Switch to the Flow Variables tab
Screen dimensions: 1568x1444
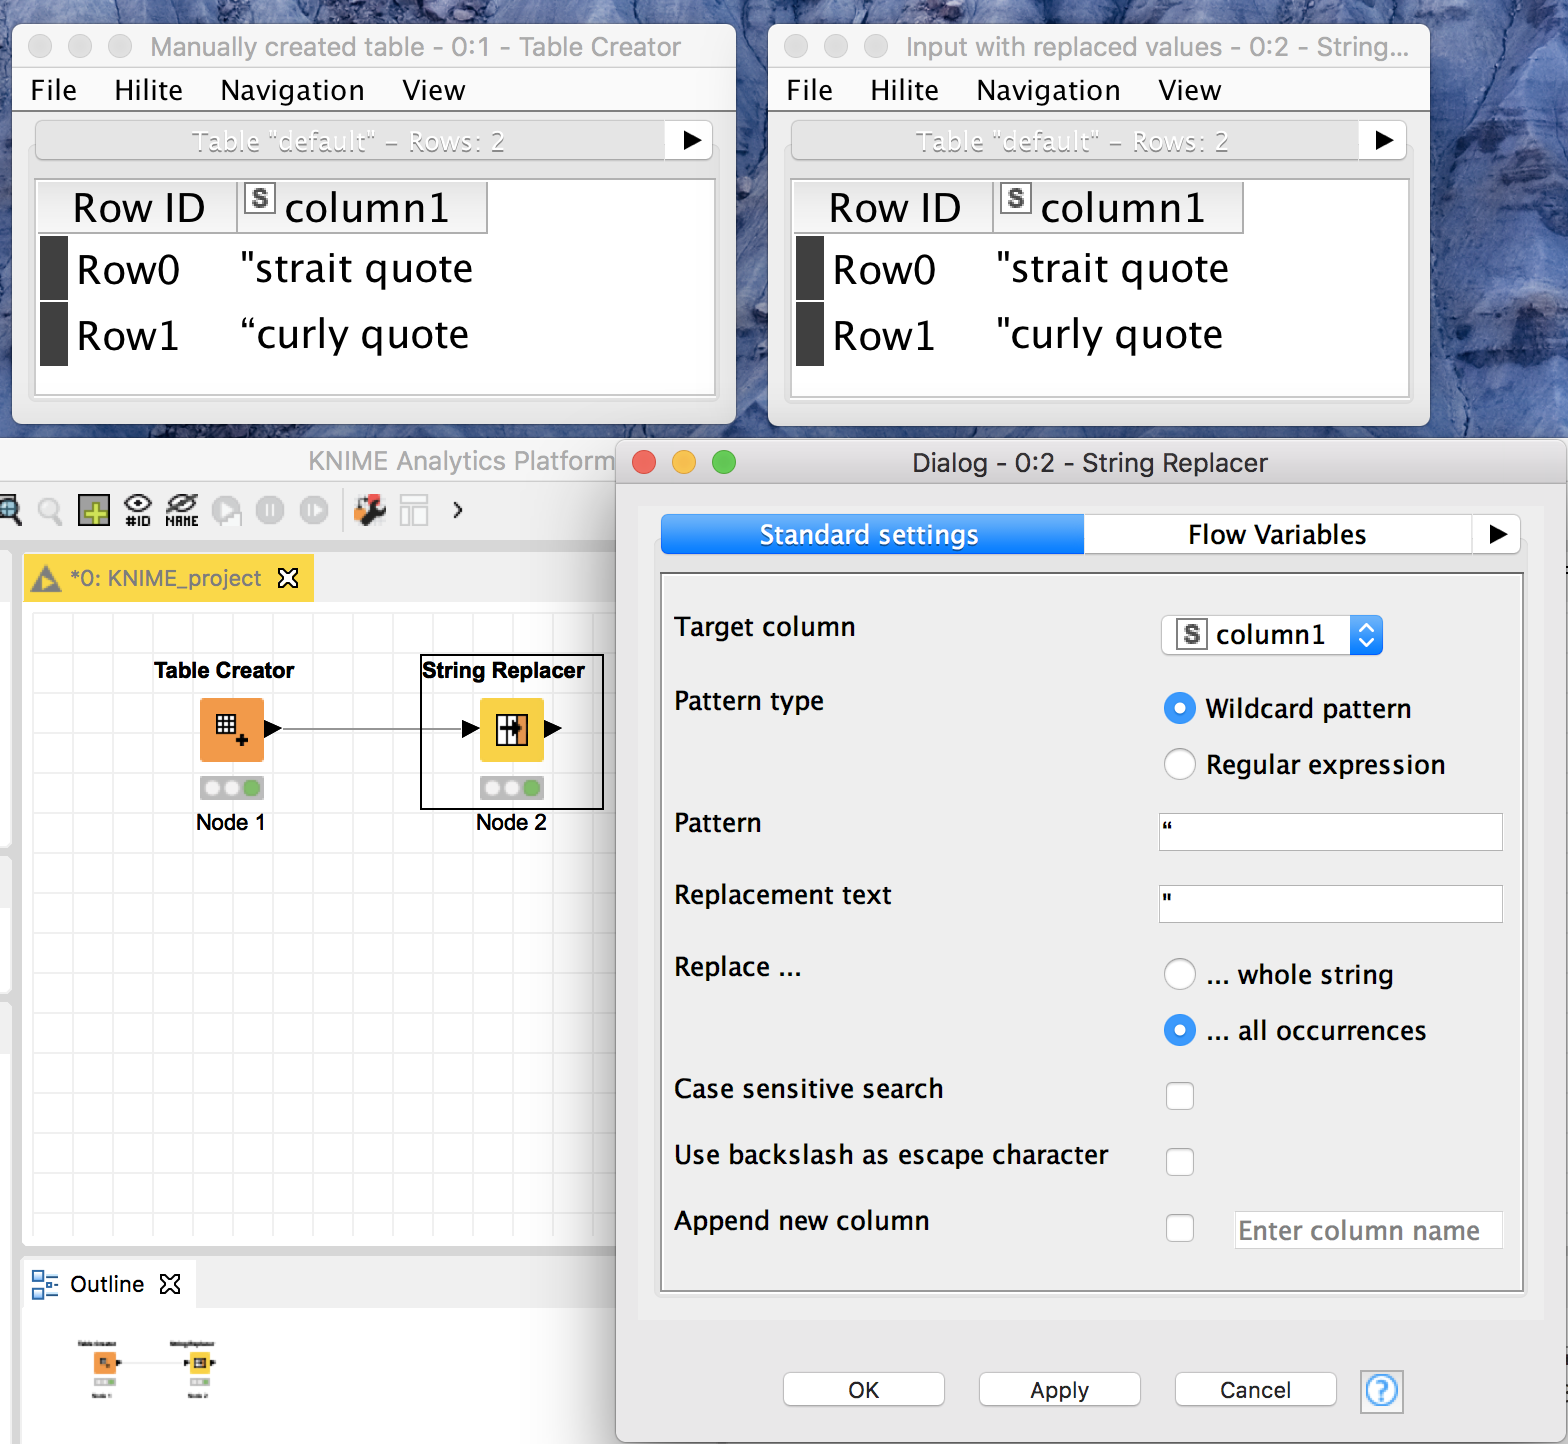tap(1277, 535)
